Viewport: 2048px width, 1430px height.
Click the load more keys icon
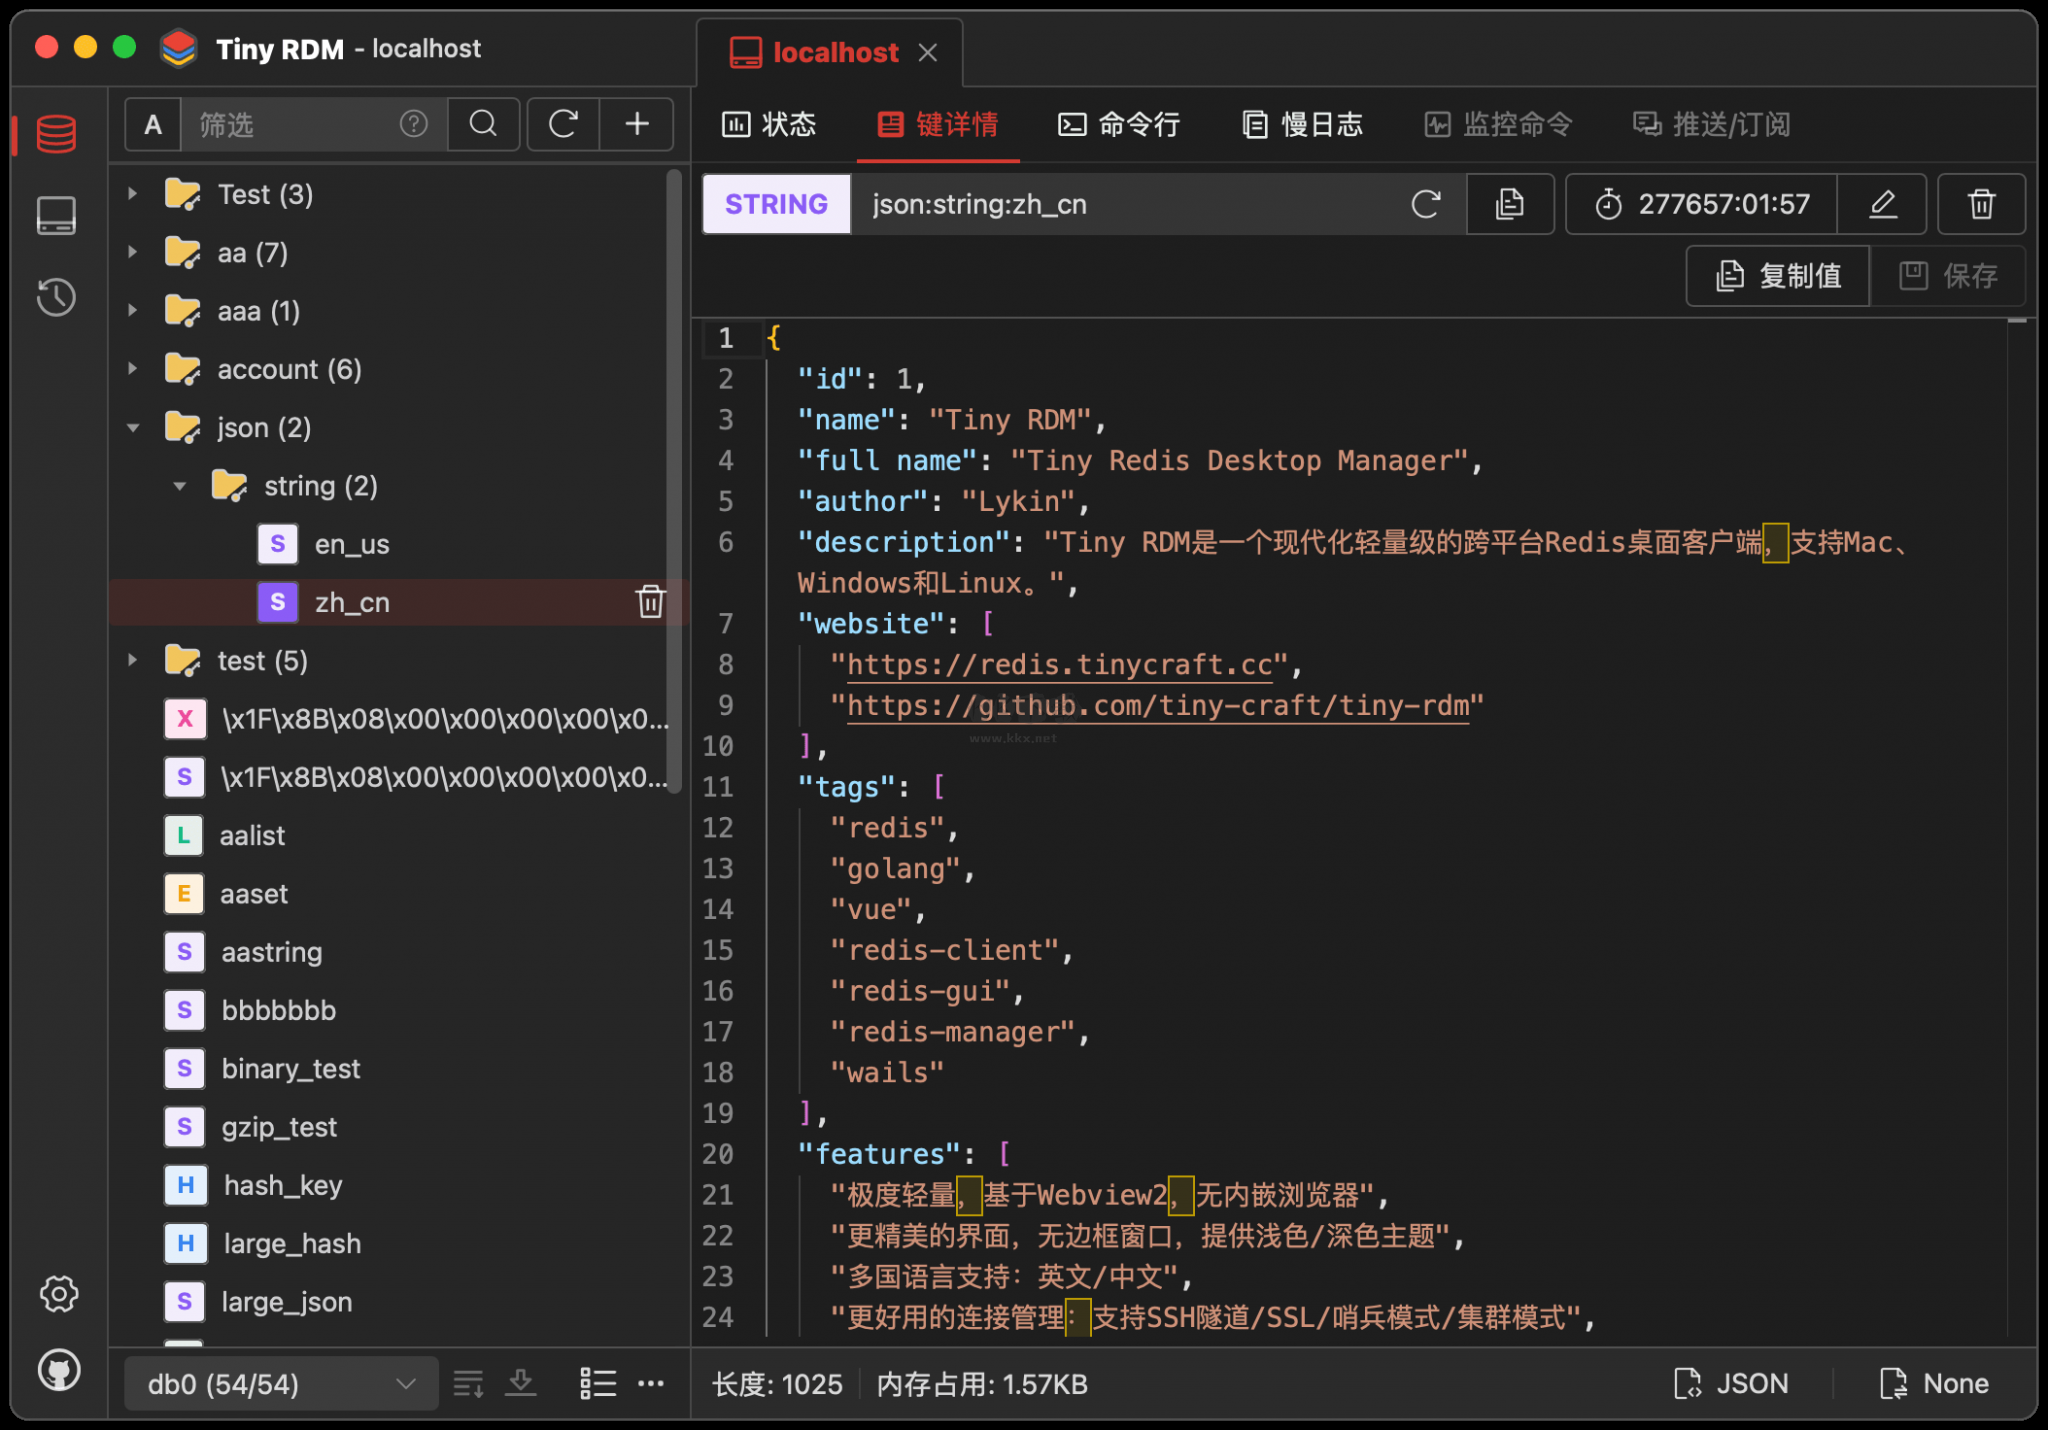[468, 1384]
